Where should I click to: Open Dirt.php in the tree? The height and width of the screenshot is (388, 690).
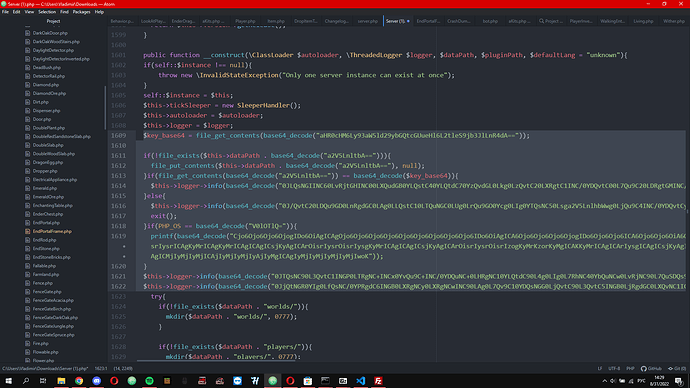point(40,102)
